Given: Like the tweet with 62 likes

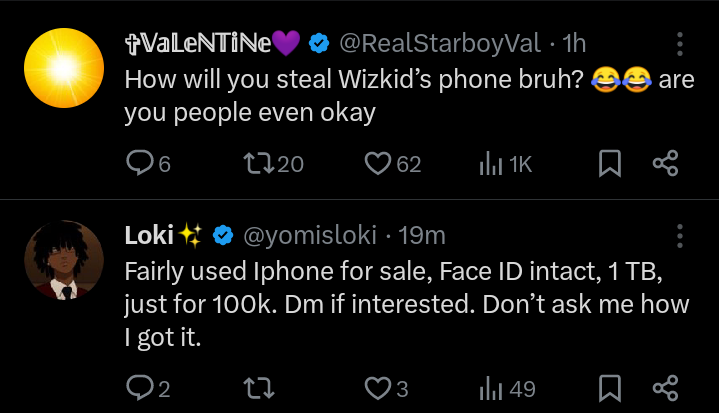Looking at the screenshot, I should tap(393, 164).
